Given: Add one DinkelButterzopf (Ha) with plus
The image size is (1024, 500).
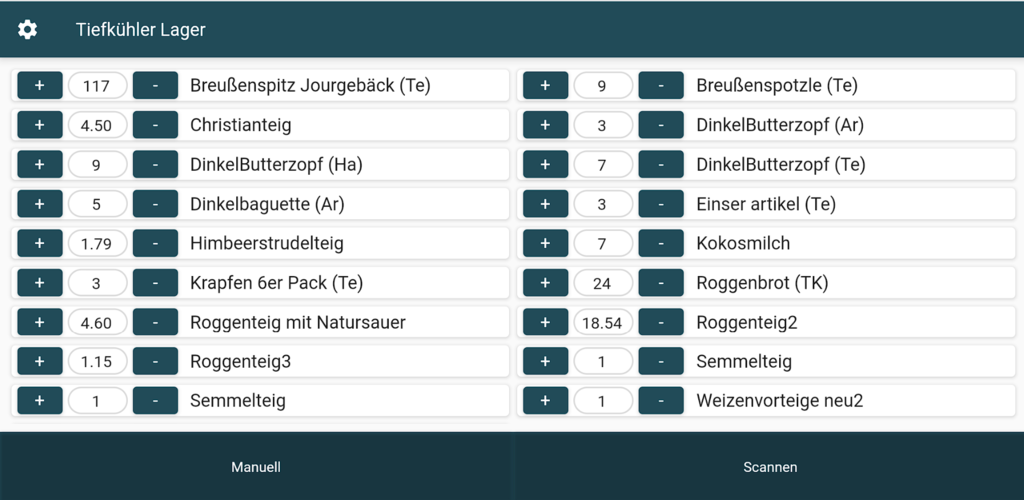Looking at the screenshot, I should pos(40,164).
